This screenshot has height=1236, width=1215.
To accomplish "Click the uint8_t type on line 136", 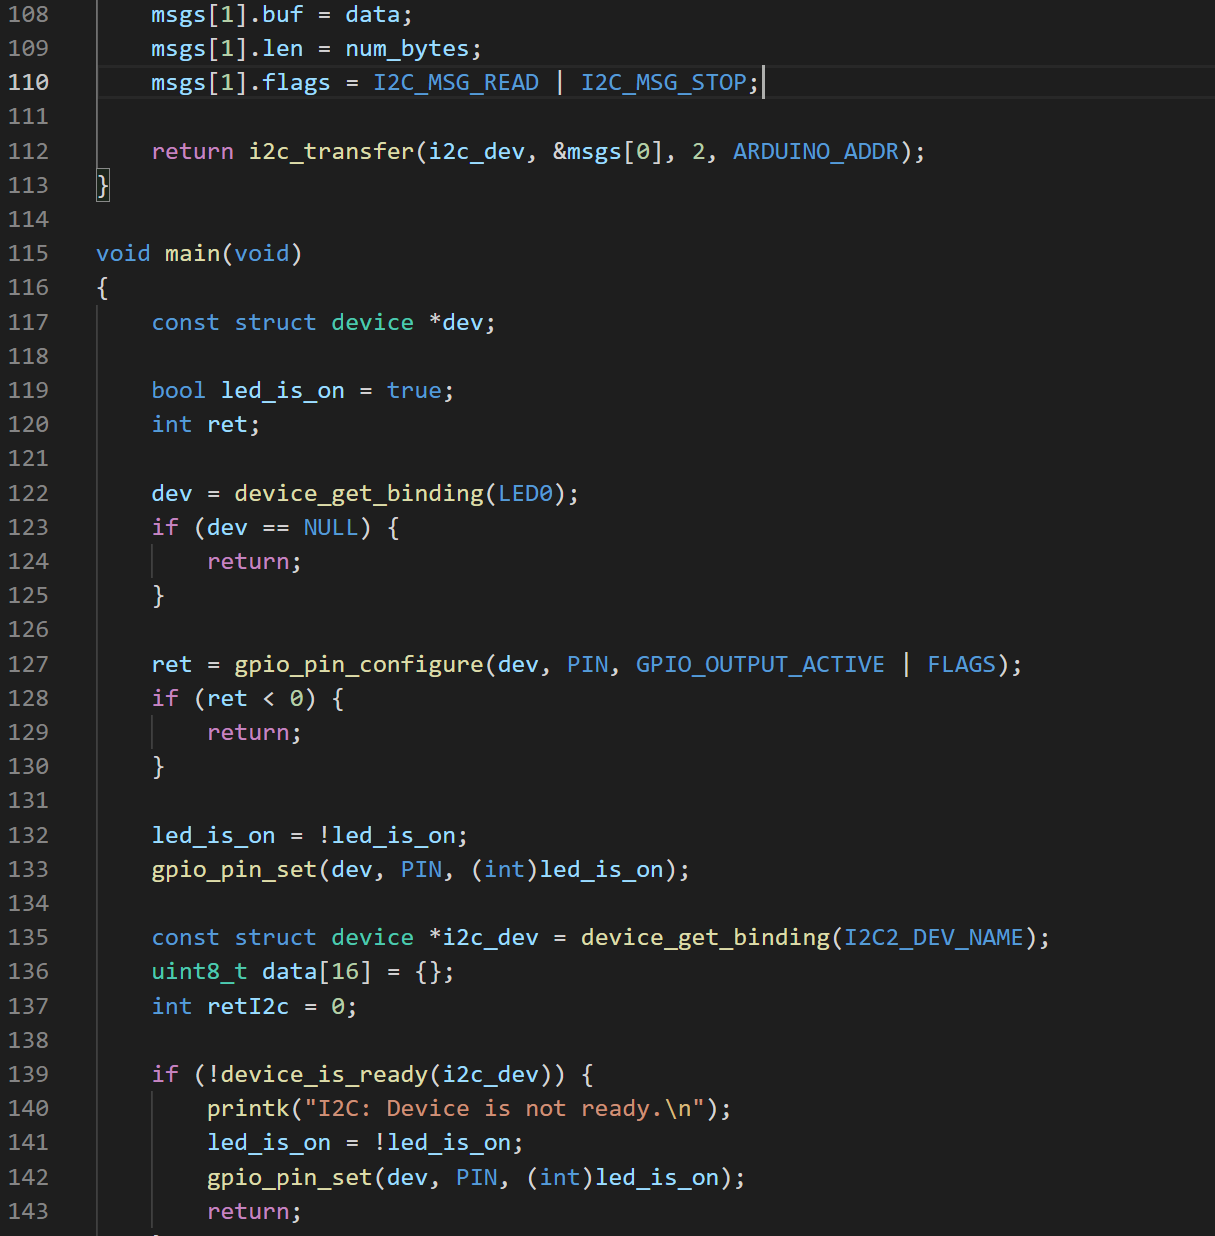I will [199, 971].
